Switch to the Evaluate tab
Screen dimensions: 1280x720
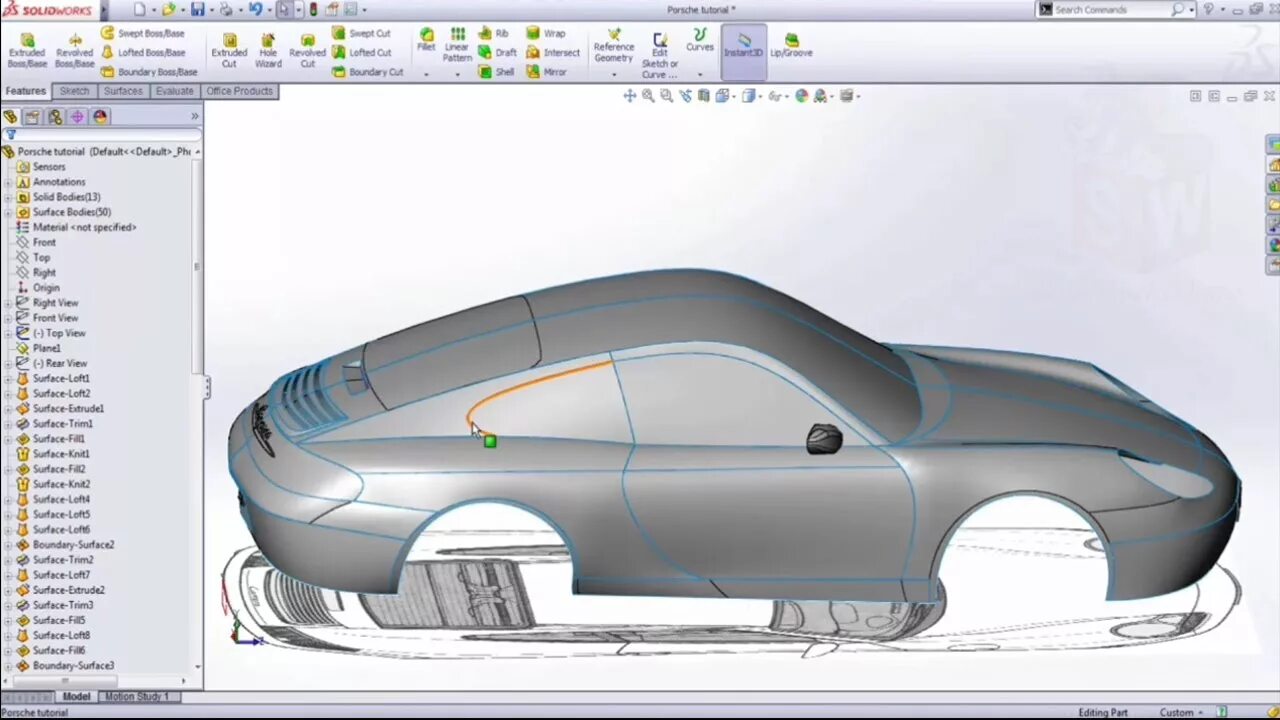[174, 91]
